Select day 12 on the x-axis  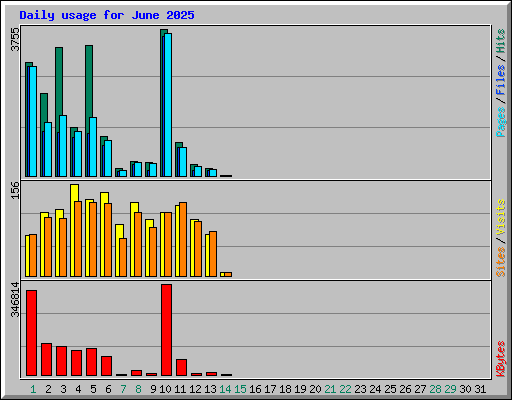195,389
